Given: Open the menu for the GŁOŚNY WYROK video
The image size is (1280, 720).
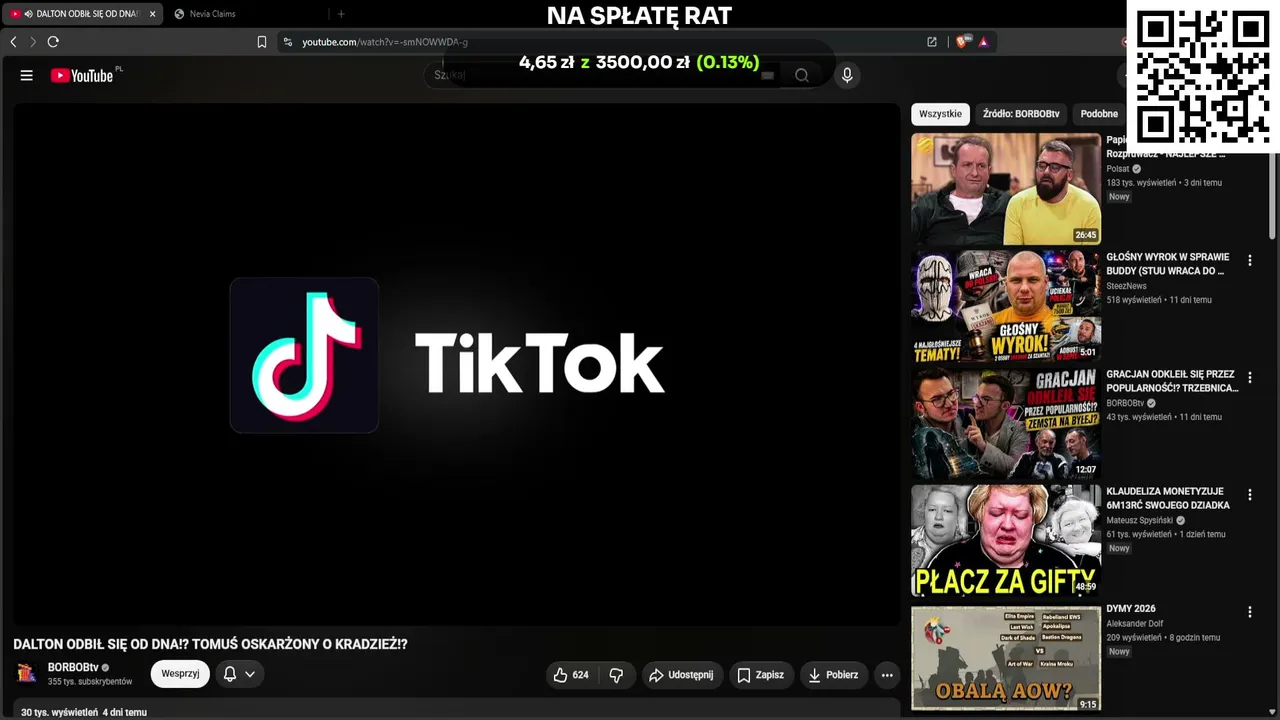Looking at the screenshot, I should click(x=1249, y=261).
